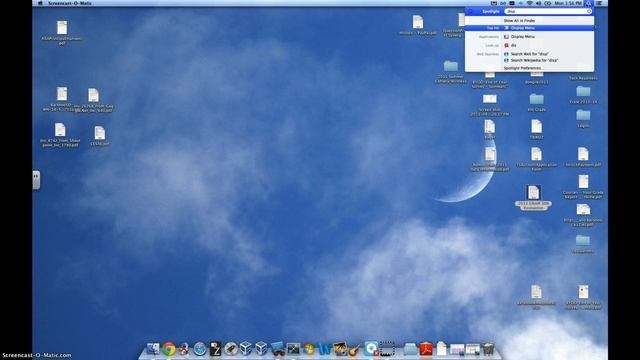Click the Spotlight magnifier in menu bar
The width and height of the screenshot is (640, 360).
(x=588, y=3)
